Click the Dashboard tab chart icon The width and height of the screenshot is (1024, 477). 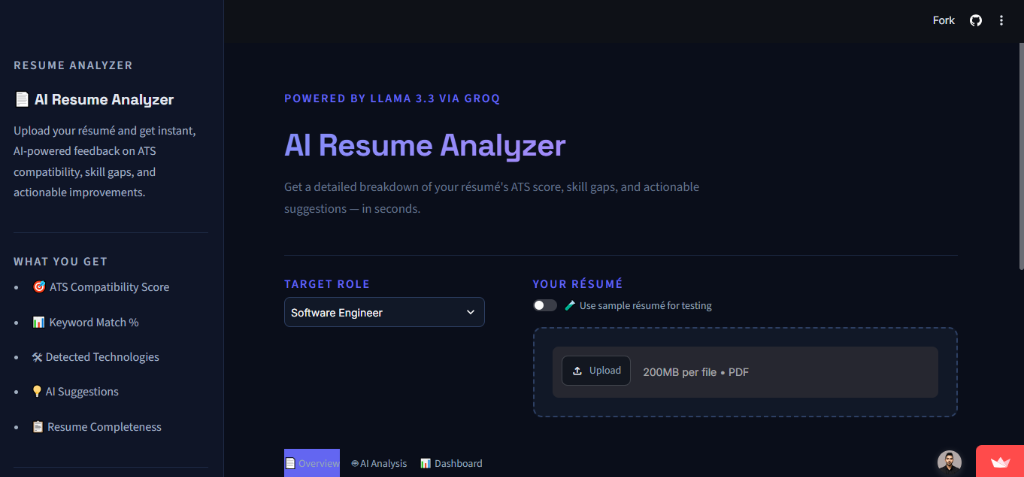[425, 463]
